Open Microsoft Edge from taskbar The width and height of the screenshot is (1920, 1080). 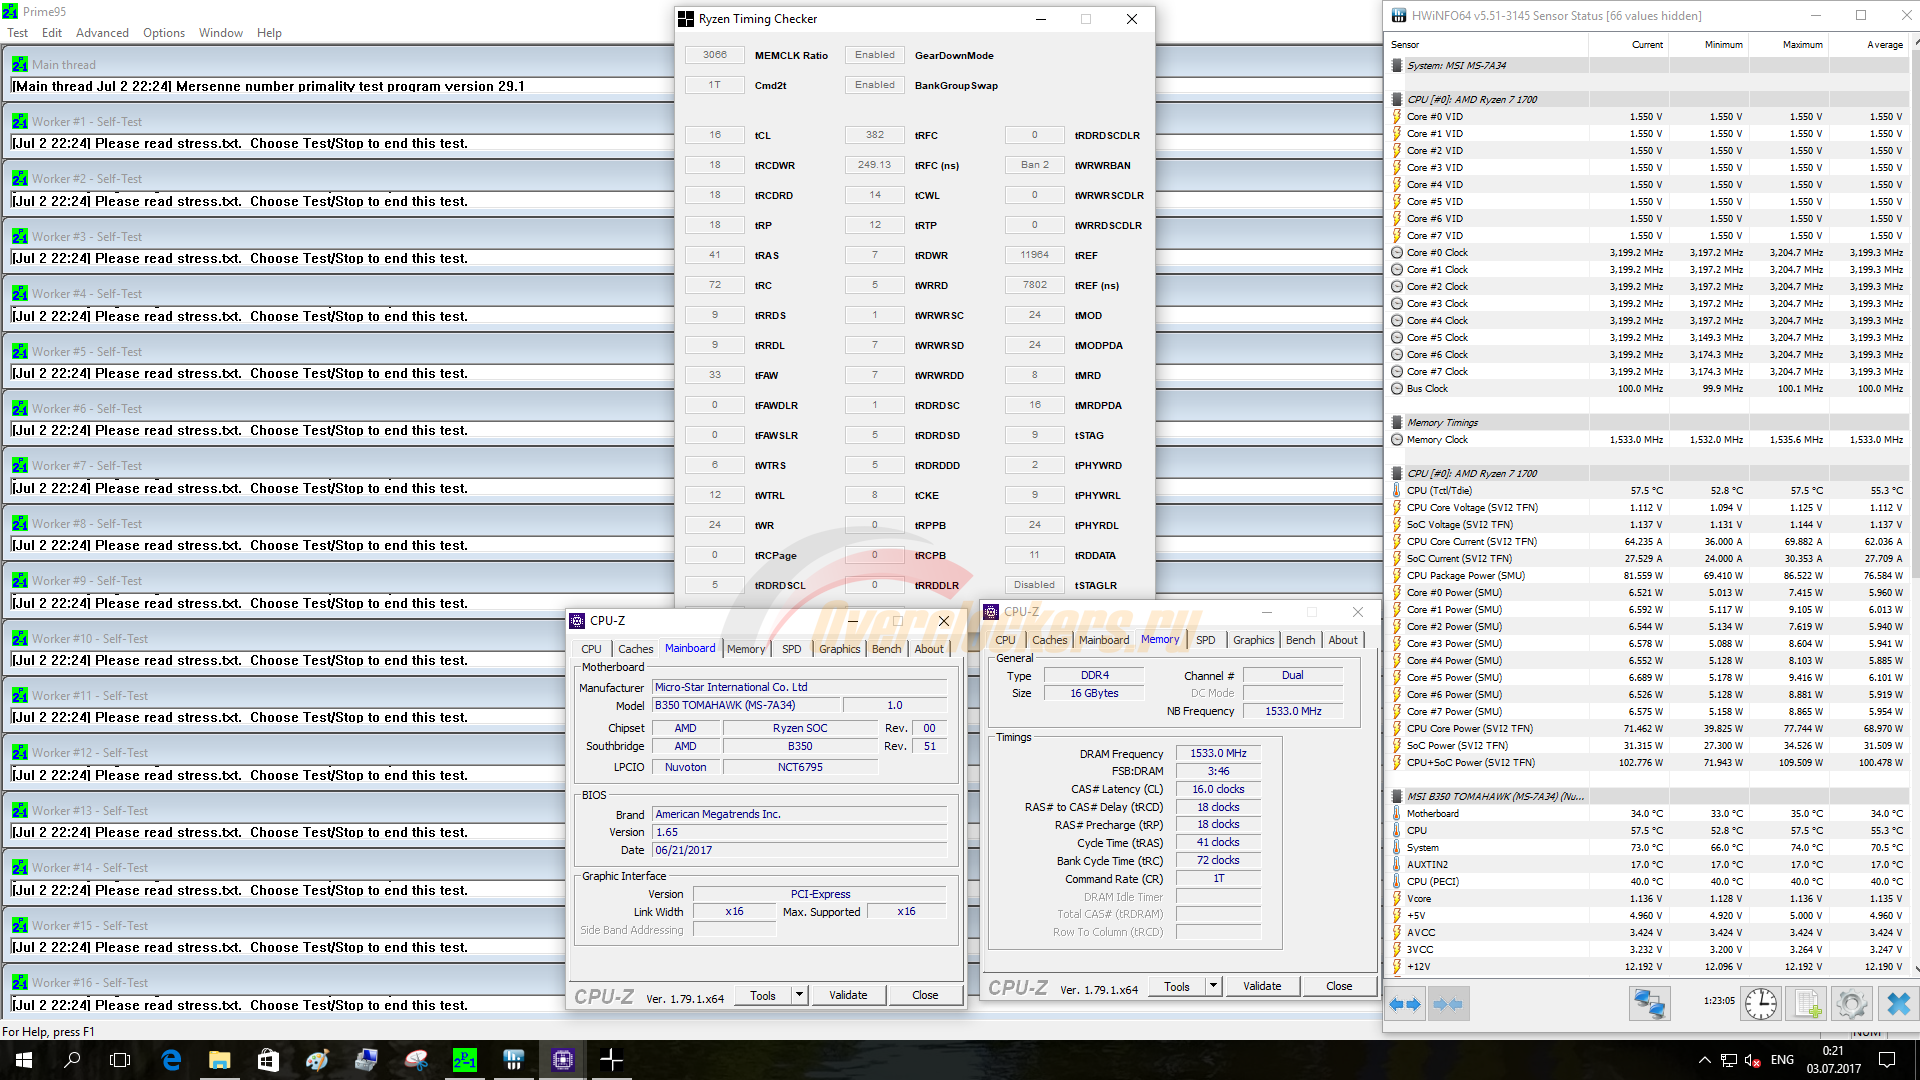tap(171, 1060)
